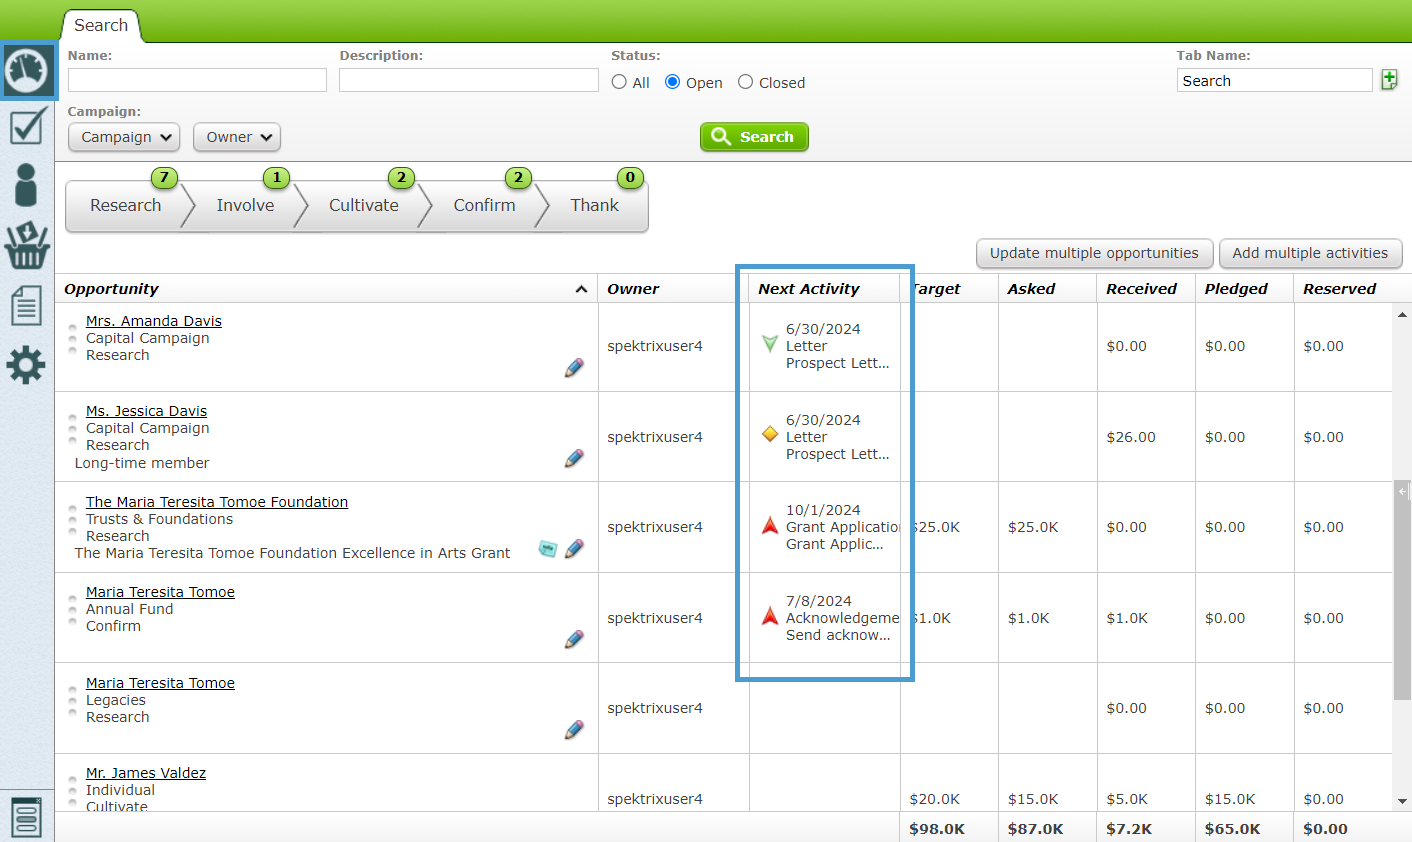Click the Long-time member description text
Screen dimensions: 1412x842
pyautogui.click(x=142, y=463)
